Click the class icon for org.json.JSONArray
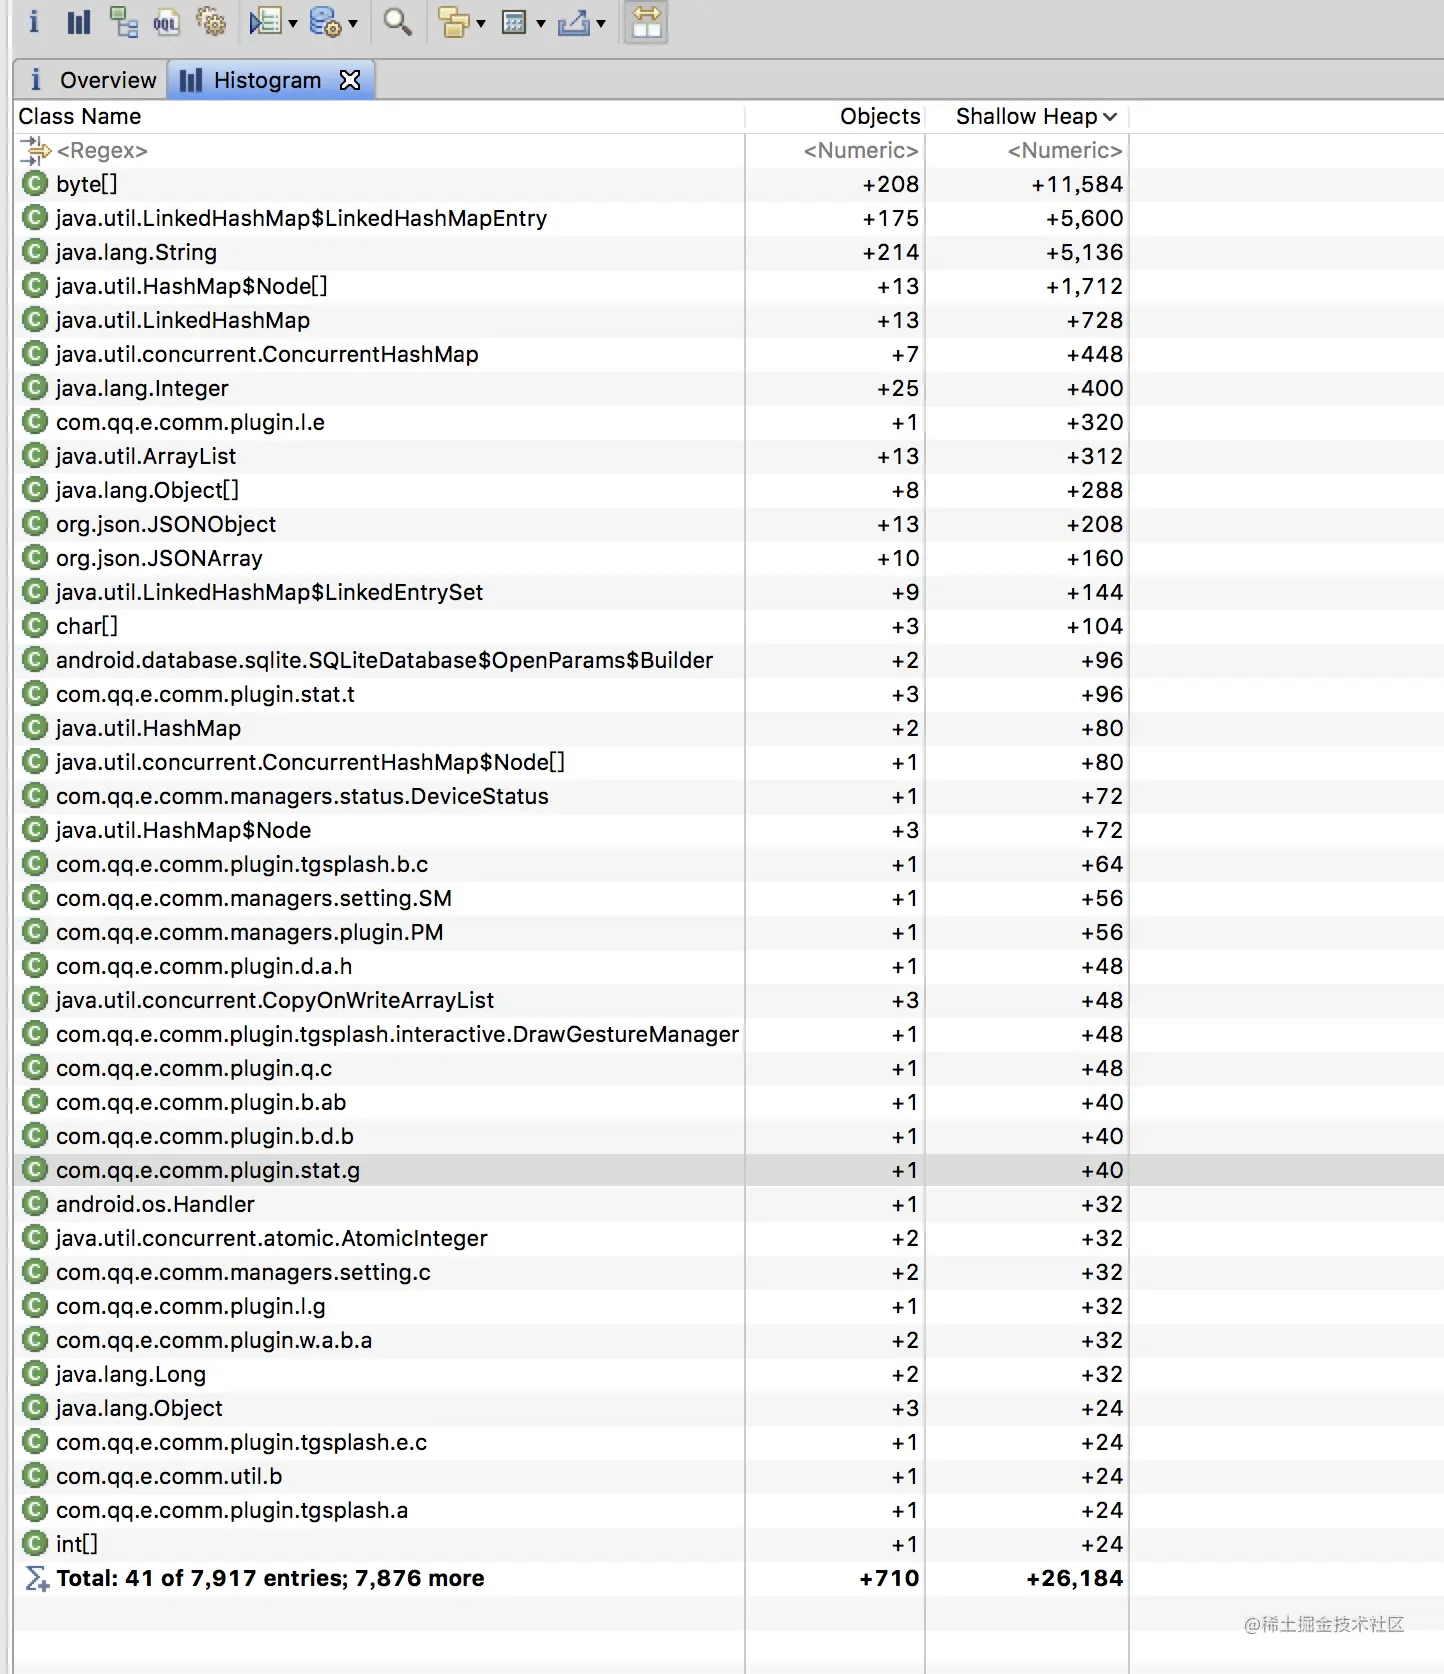 click(35, 558)
